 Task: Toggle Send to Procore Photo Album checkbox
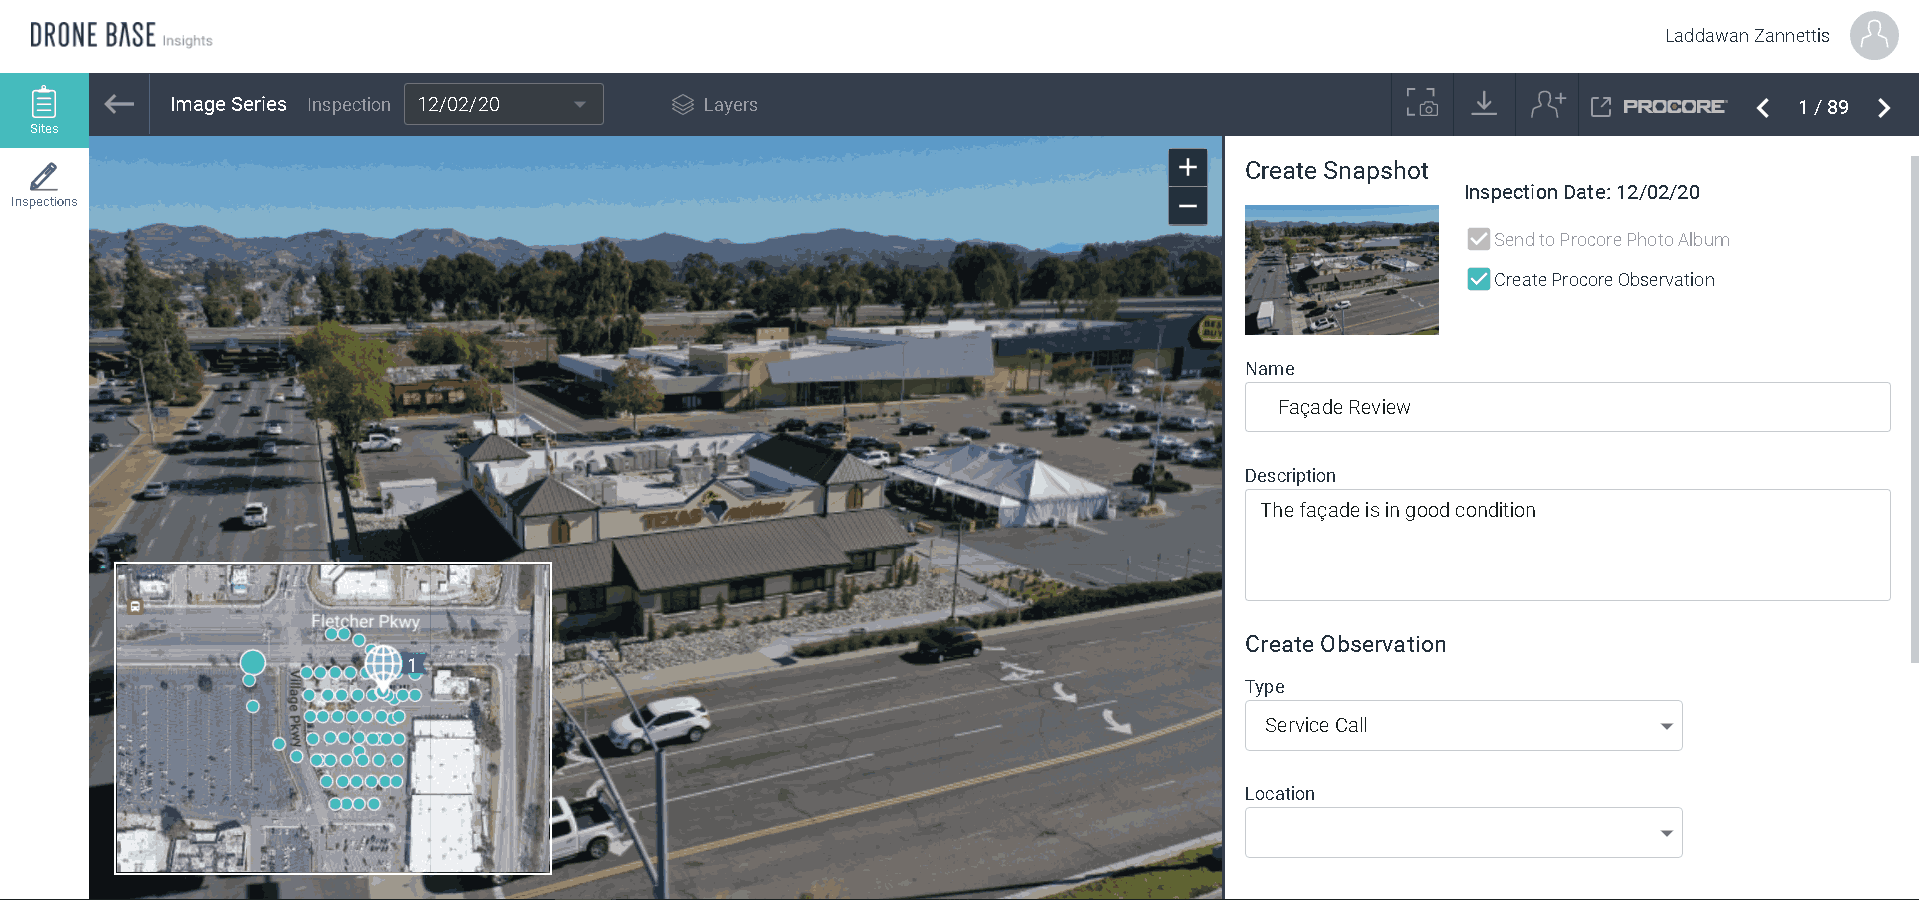click(x=1478, y=239)
